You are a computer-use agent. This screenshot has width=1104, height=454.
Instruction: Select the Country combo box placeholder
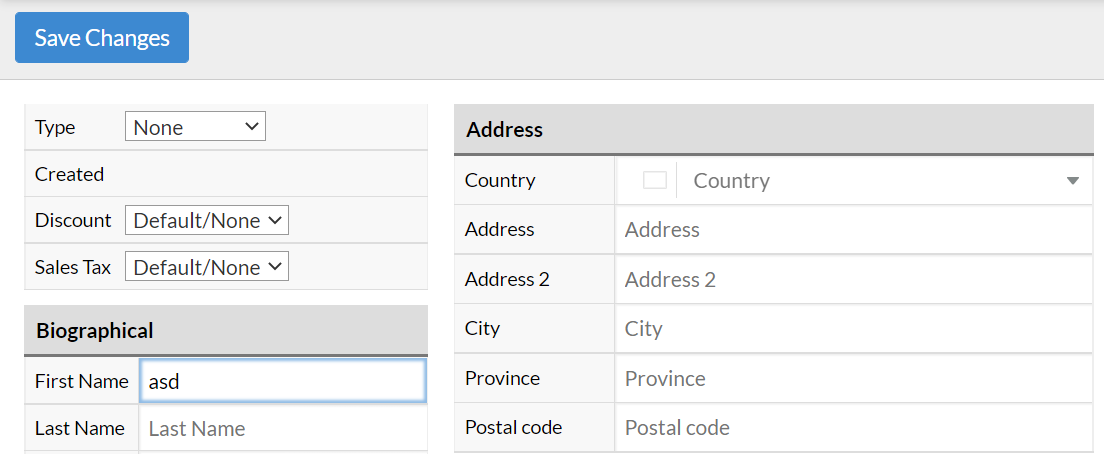tap(732, 181)
